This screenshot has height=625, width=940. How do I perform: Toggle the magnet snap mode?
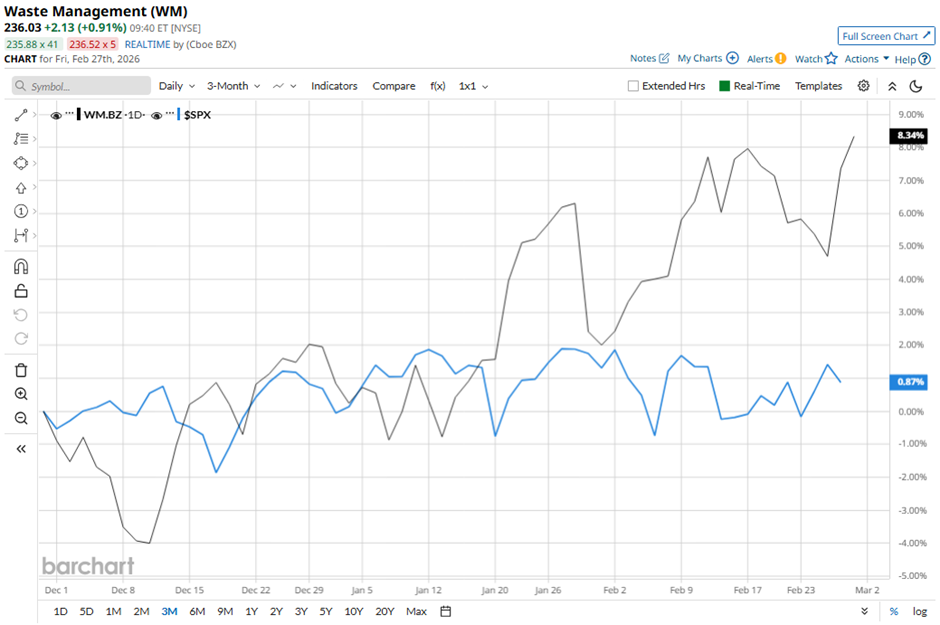pyautogui.click(x=21, y=267)
